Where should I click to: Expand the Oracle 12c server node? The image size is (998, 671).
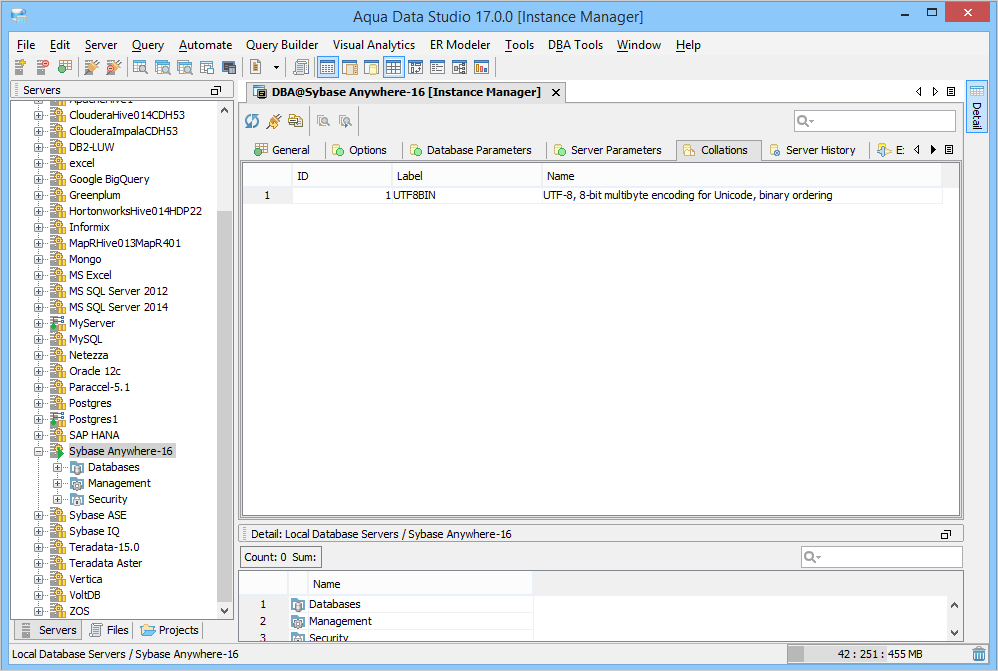coord(39,371)
